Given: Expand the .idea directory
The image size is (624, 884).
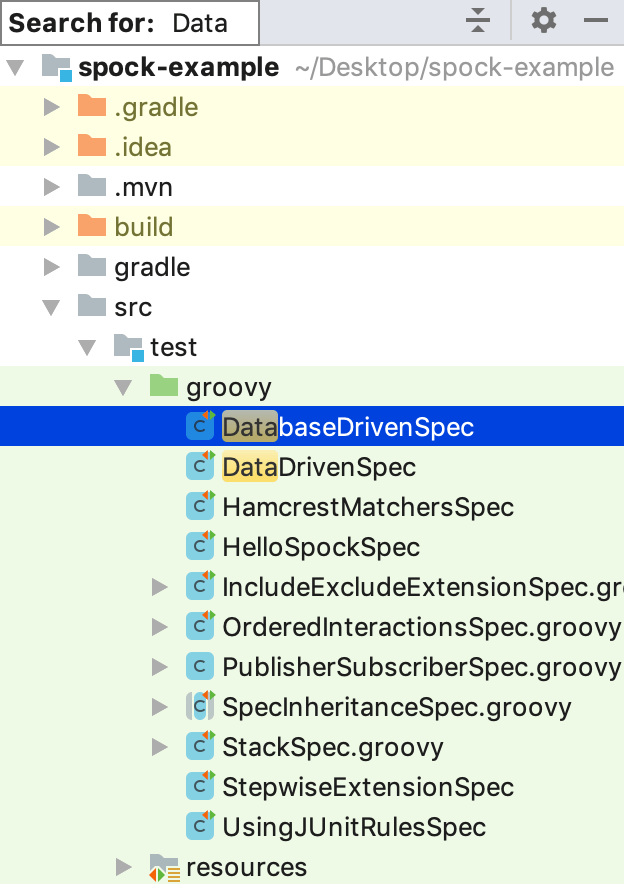Looking at the screenshot, I should (51, 146).
